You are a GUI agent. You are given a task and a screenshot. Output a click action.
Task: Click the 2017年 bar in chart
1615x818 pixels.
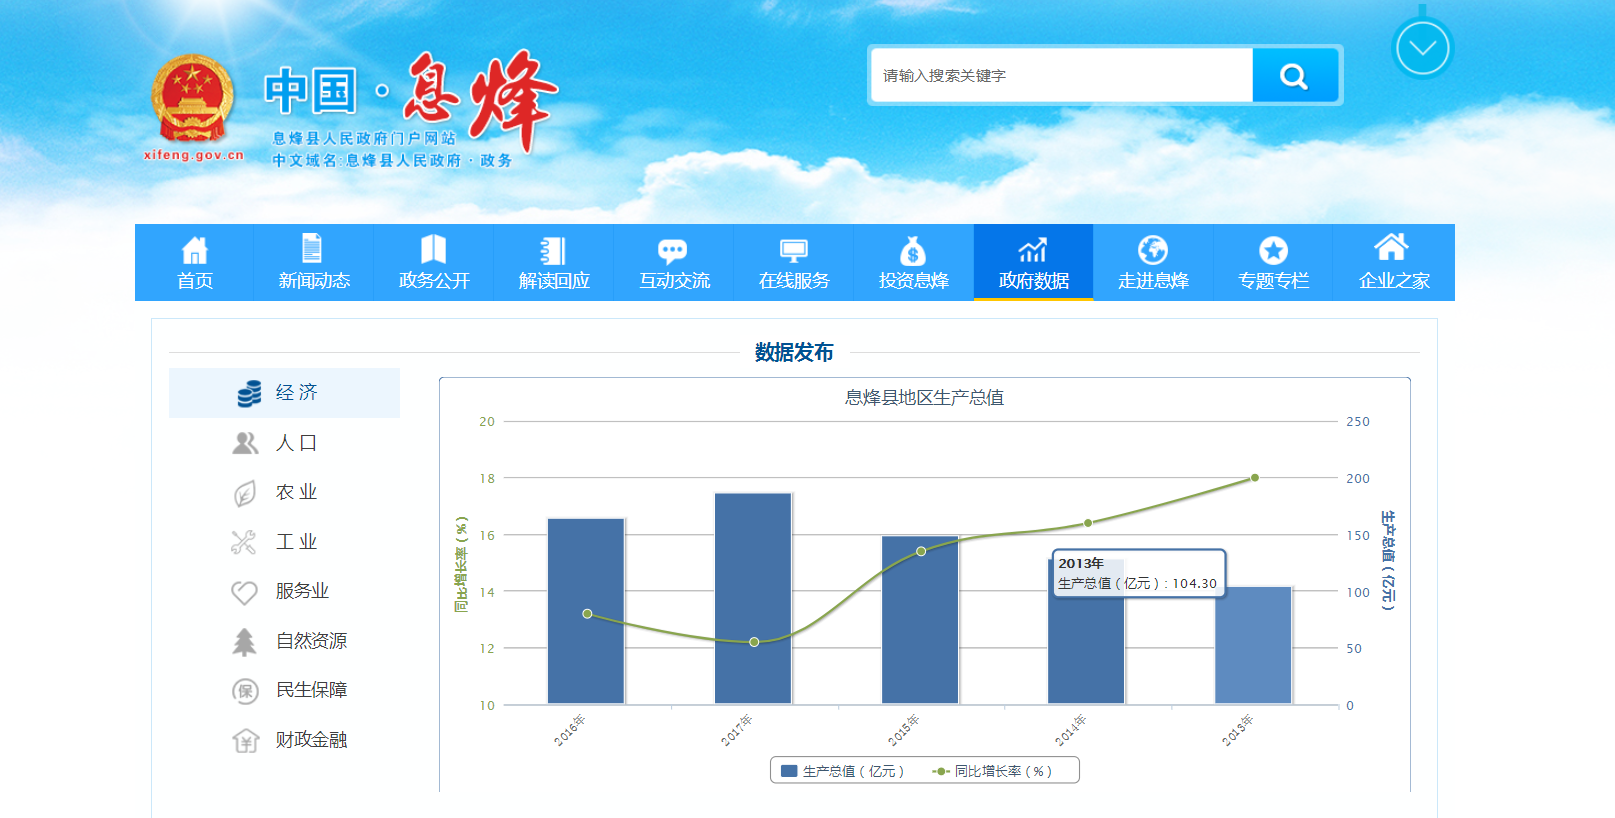pyautogui.click(x=753, y=600)
